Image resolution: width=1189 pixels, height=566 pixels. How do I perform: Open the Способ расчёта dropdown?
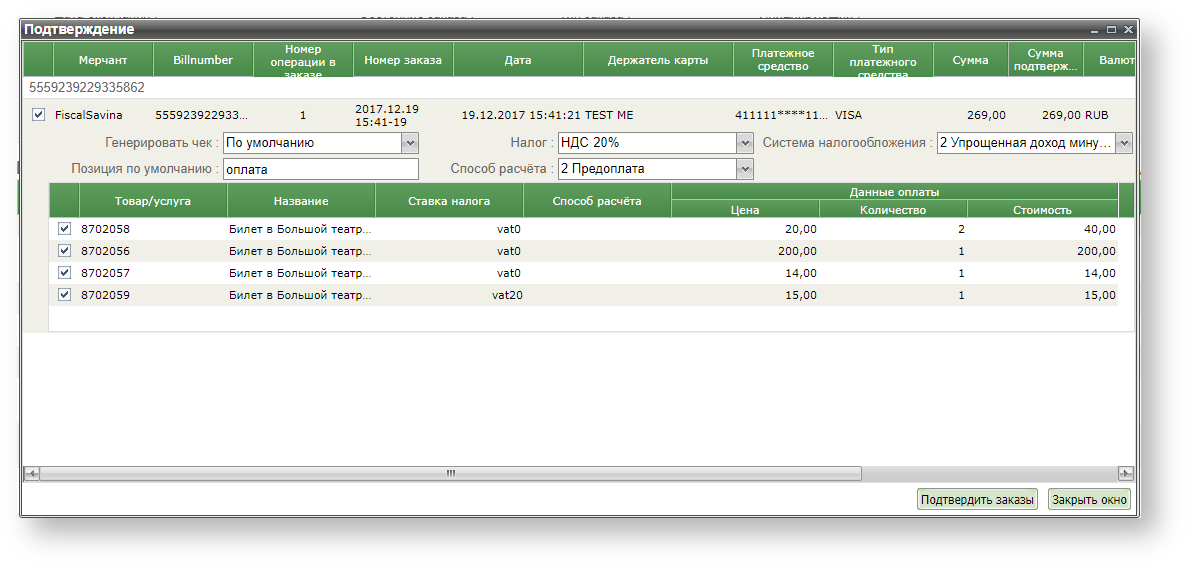(744, 169)
